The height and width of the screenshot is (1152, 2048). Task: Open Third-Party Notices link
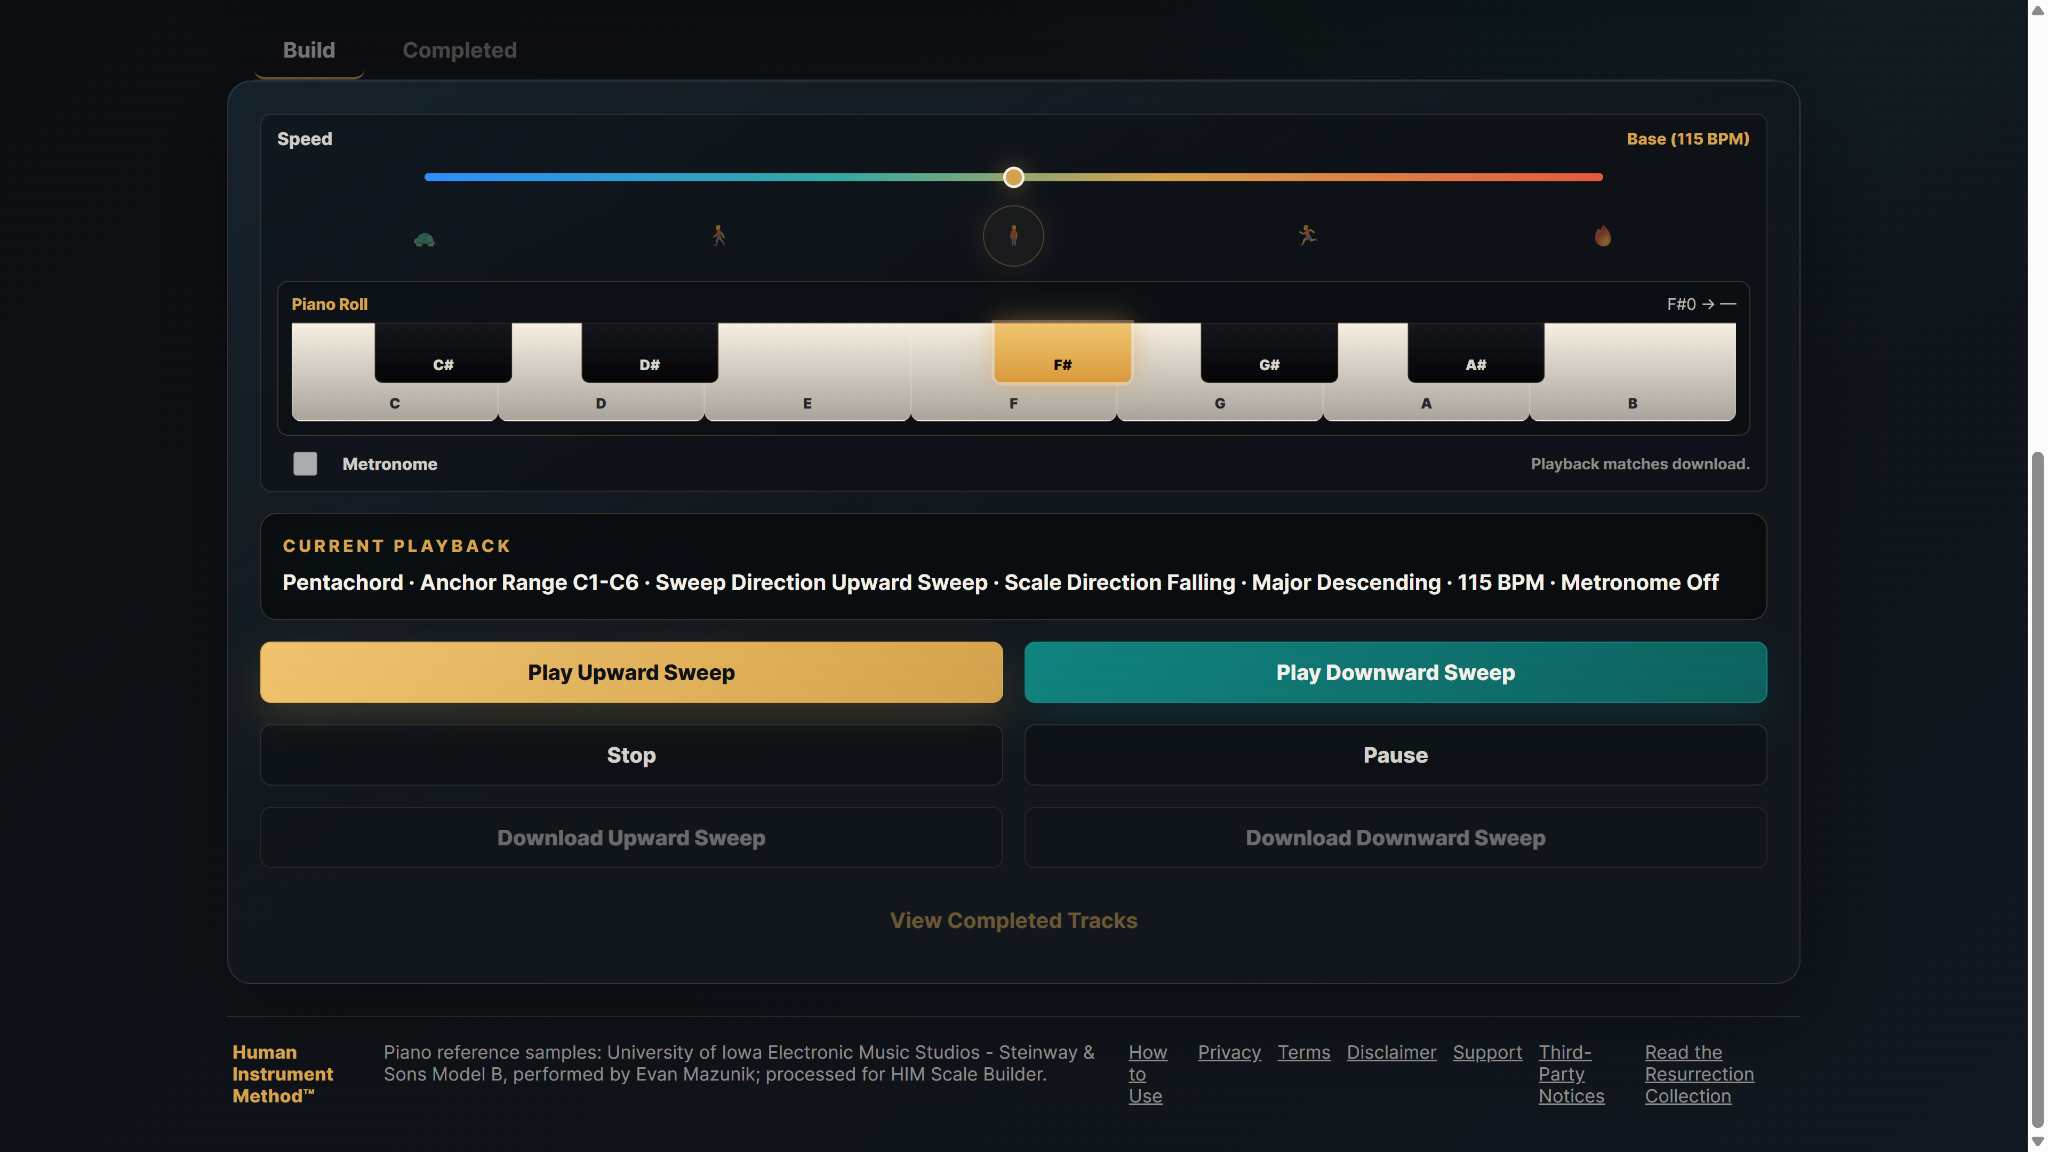[x=1571, y=1074]
